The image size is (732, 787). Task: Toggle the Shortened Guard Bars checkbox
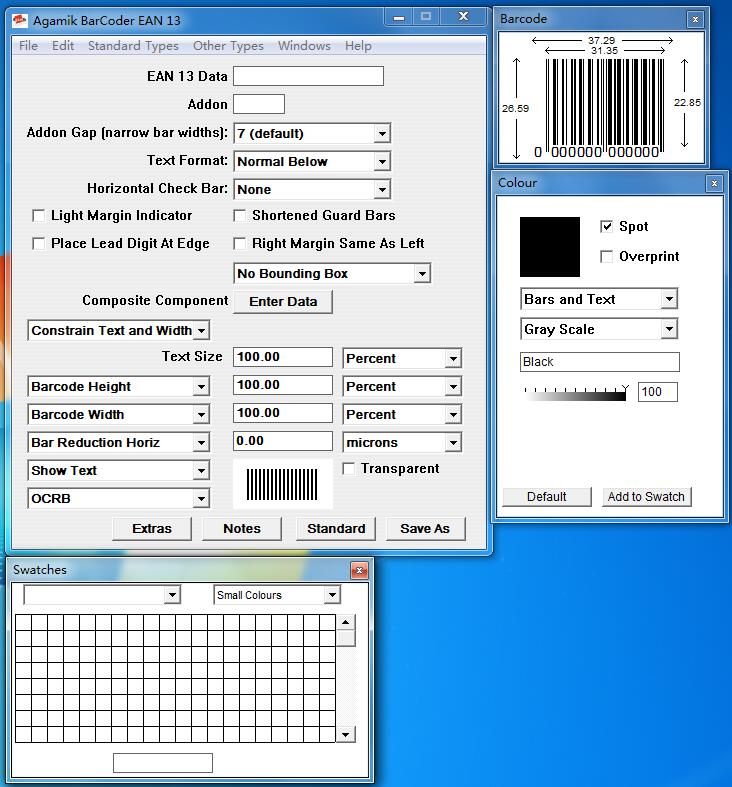pos(240,216)
